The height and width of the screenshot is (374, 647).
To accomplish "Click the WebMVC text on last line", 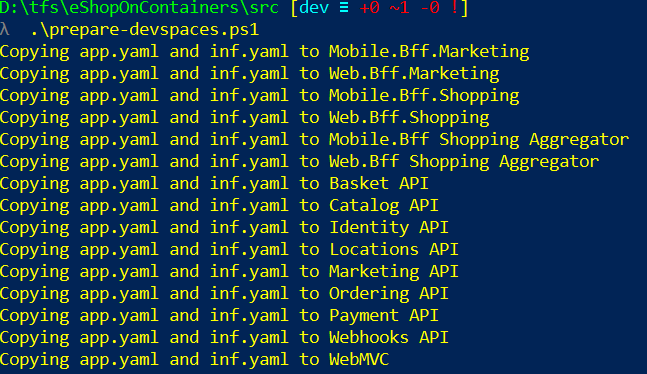I will tap(359, 360).
